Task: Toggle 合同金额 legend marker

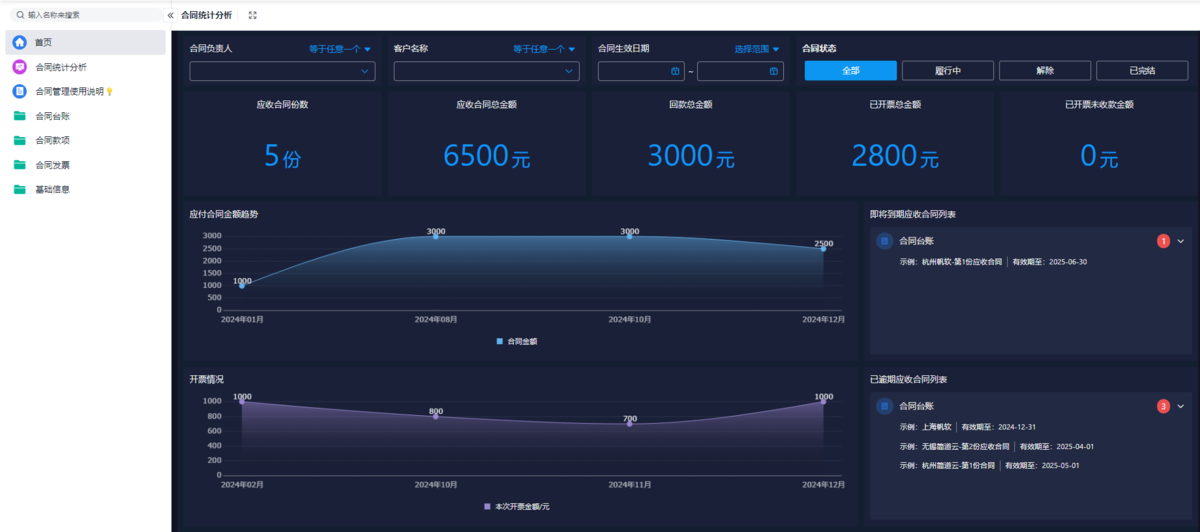Action: tap(500, 341)
